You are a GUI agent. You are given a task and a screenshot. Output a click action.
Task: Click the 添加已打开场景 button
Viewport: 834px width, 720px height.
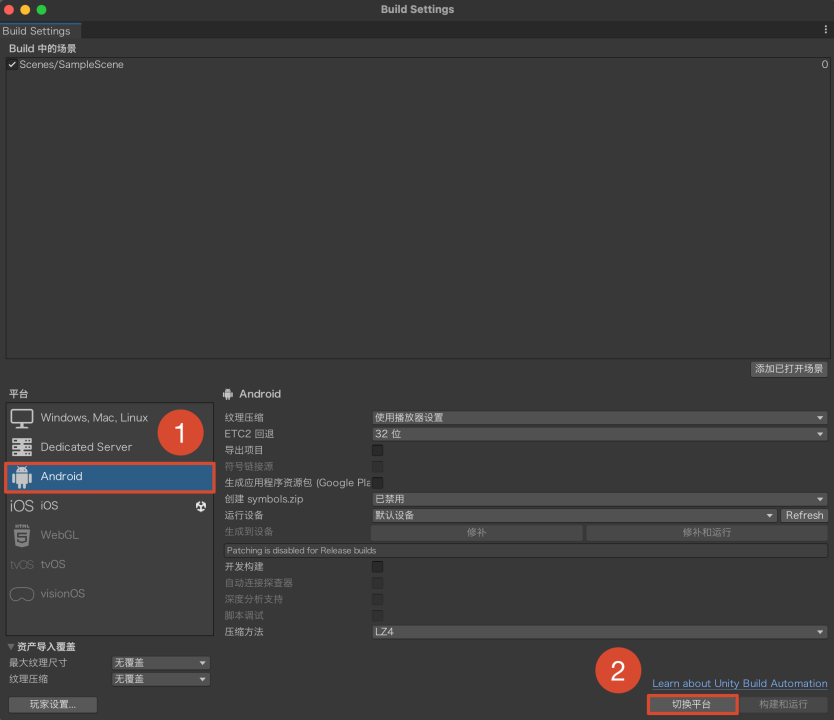(x=789, y=369)
